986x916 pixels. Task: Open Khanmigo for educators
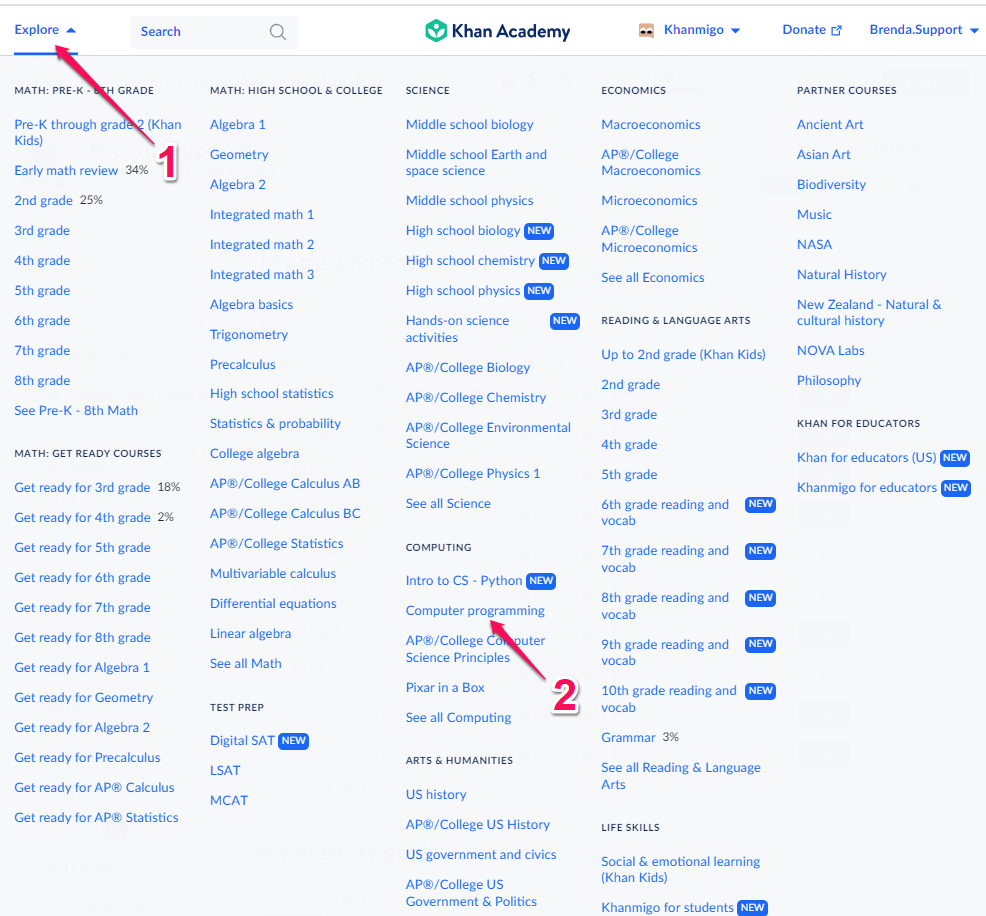[x=867, y=487]
